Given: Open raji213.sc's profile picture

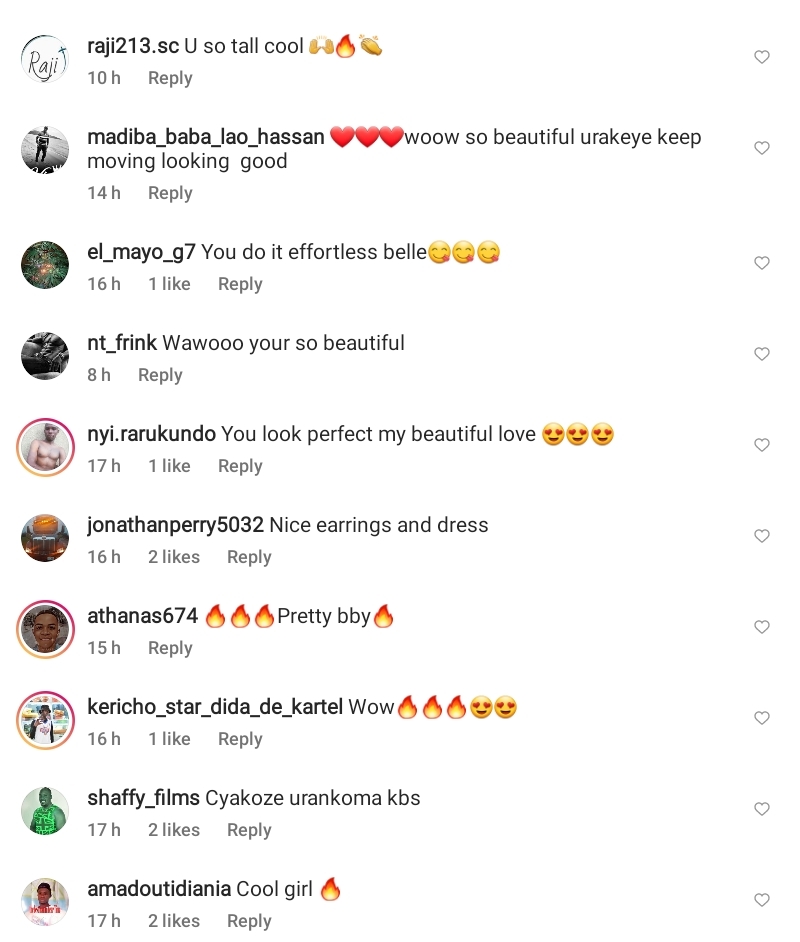Looking at the screenshot, I should [45, 58].
